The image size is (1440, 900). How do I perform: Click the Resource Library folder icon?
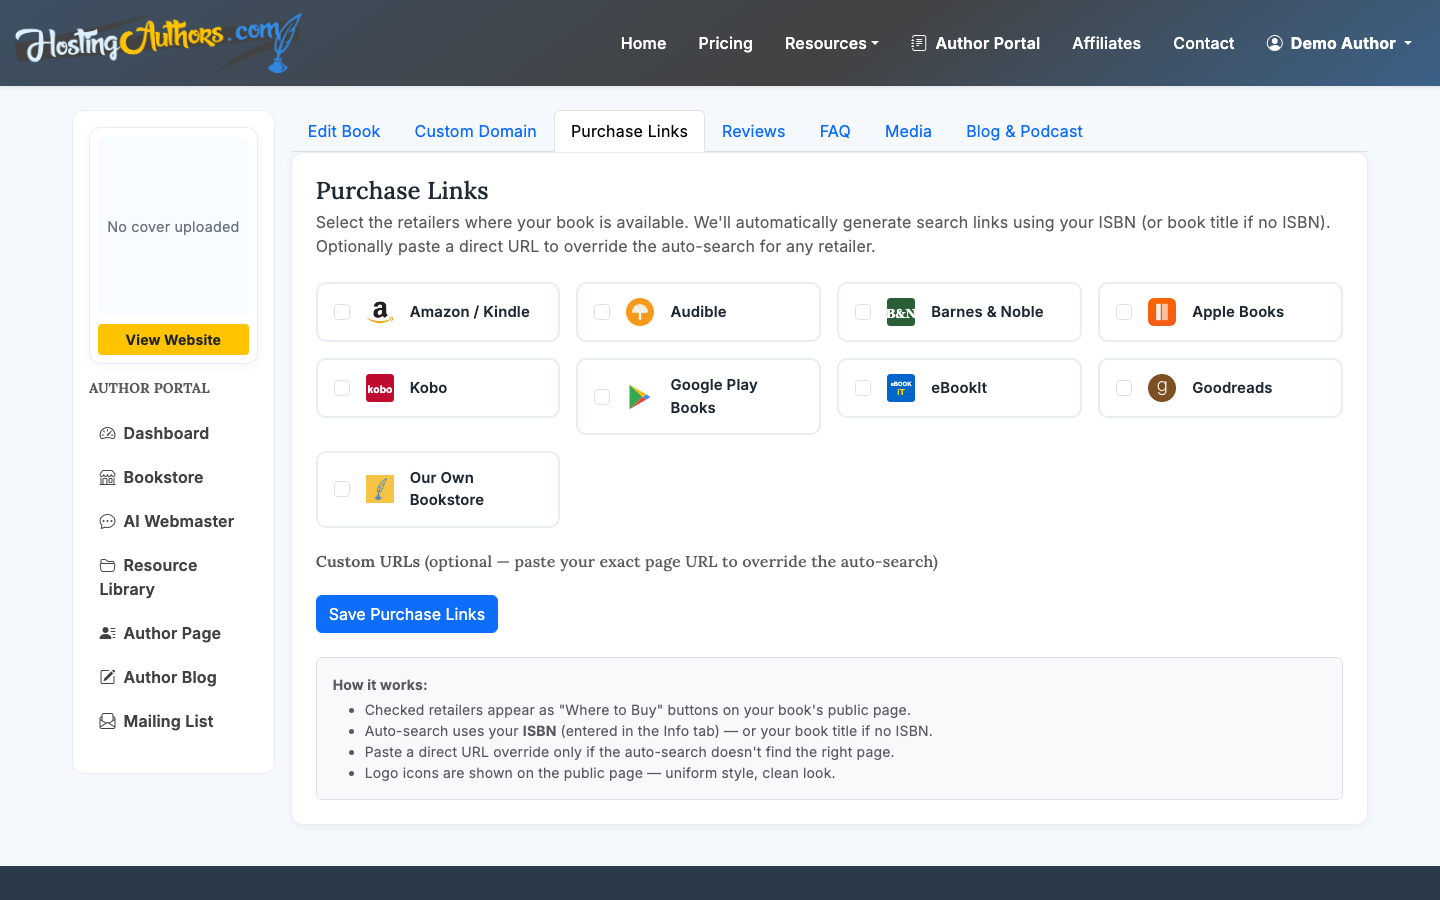tap(107, 566)
